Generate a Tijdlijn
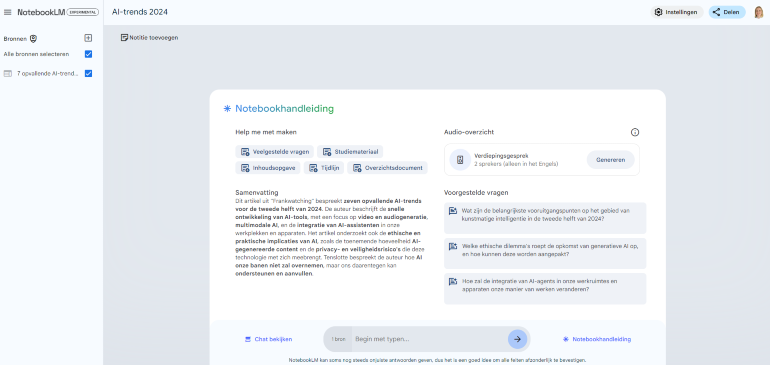 click(x=324, y=168)
